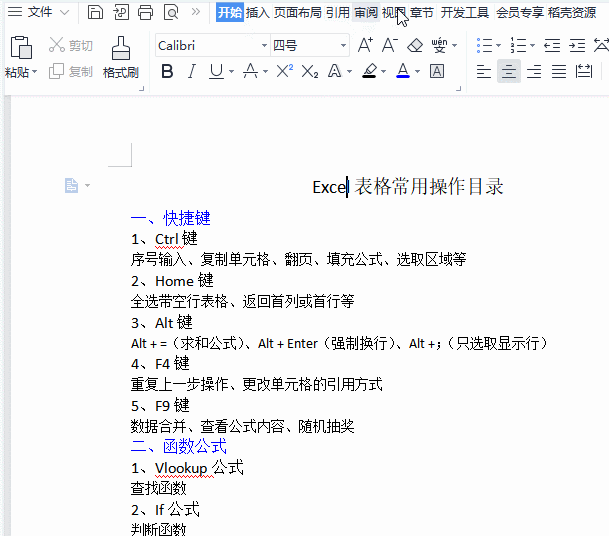Expand the underline style dropdown arrow
This screenshot has width=609, height=536.
231,71
